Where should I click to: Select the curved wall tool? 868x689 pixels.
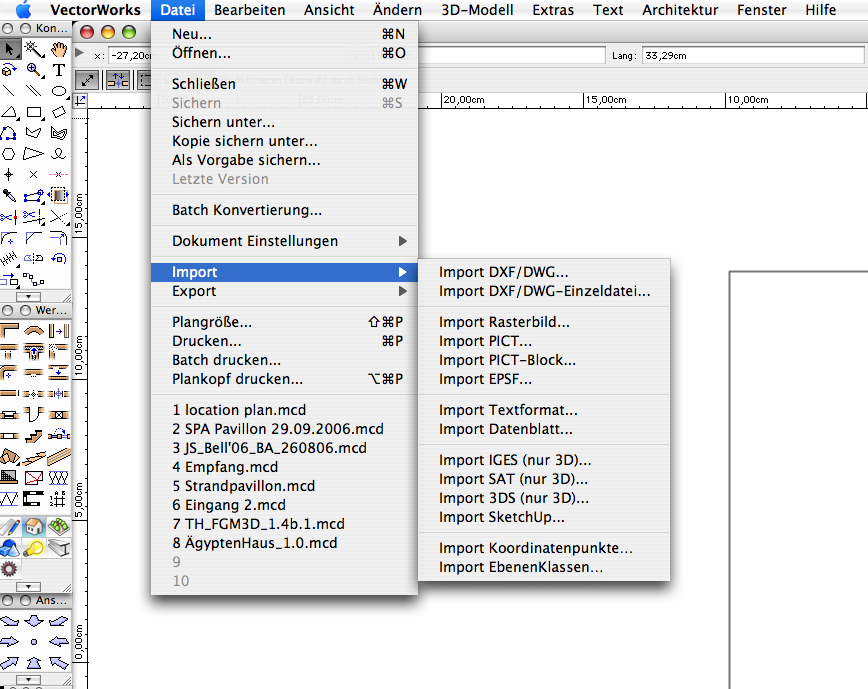(34, 331)
